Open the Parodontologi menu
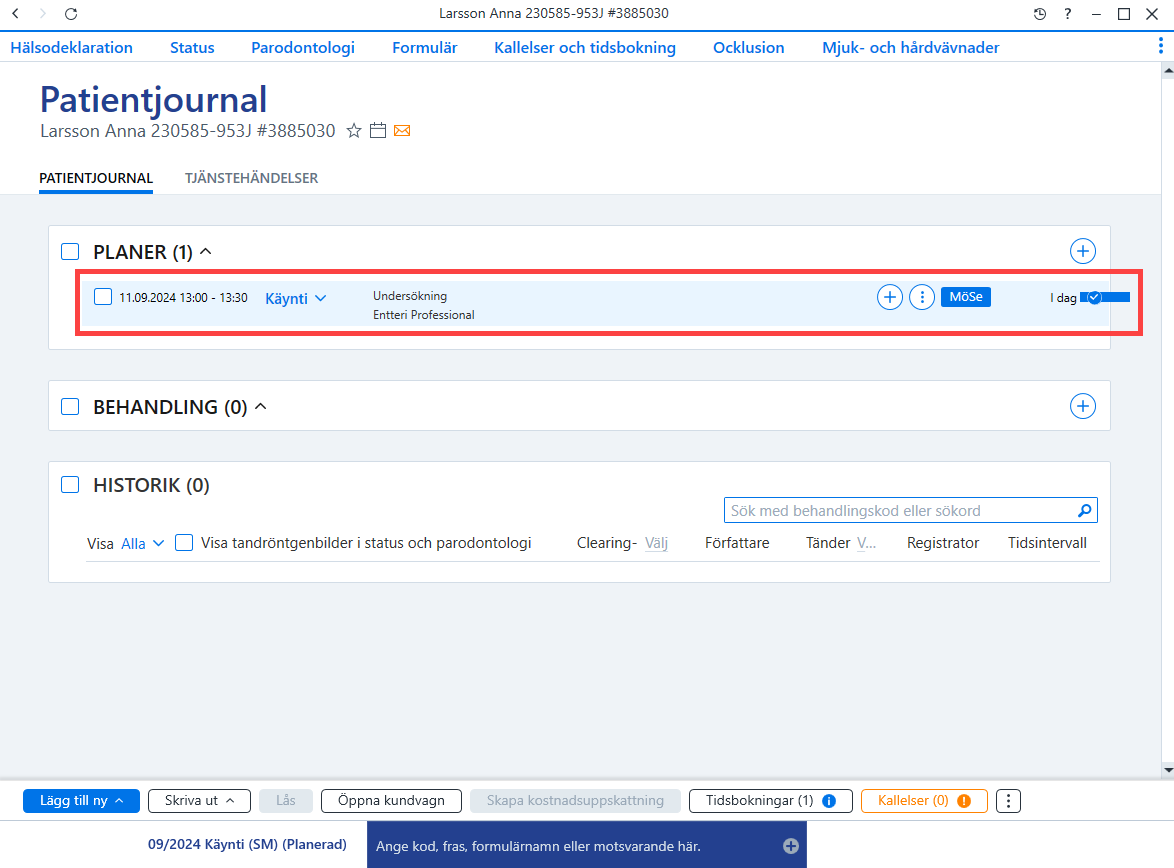 302,47
